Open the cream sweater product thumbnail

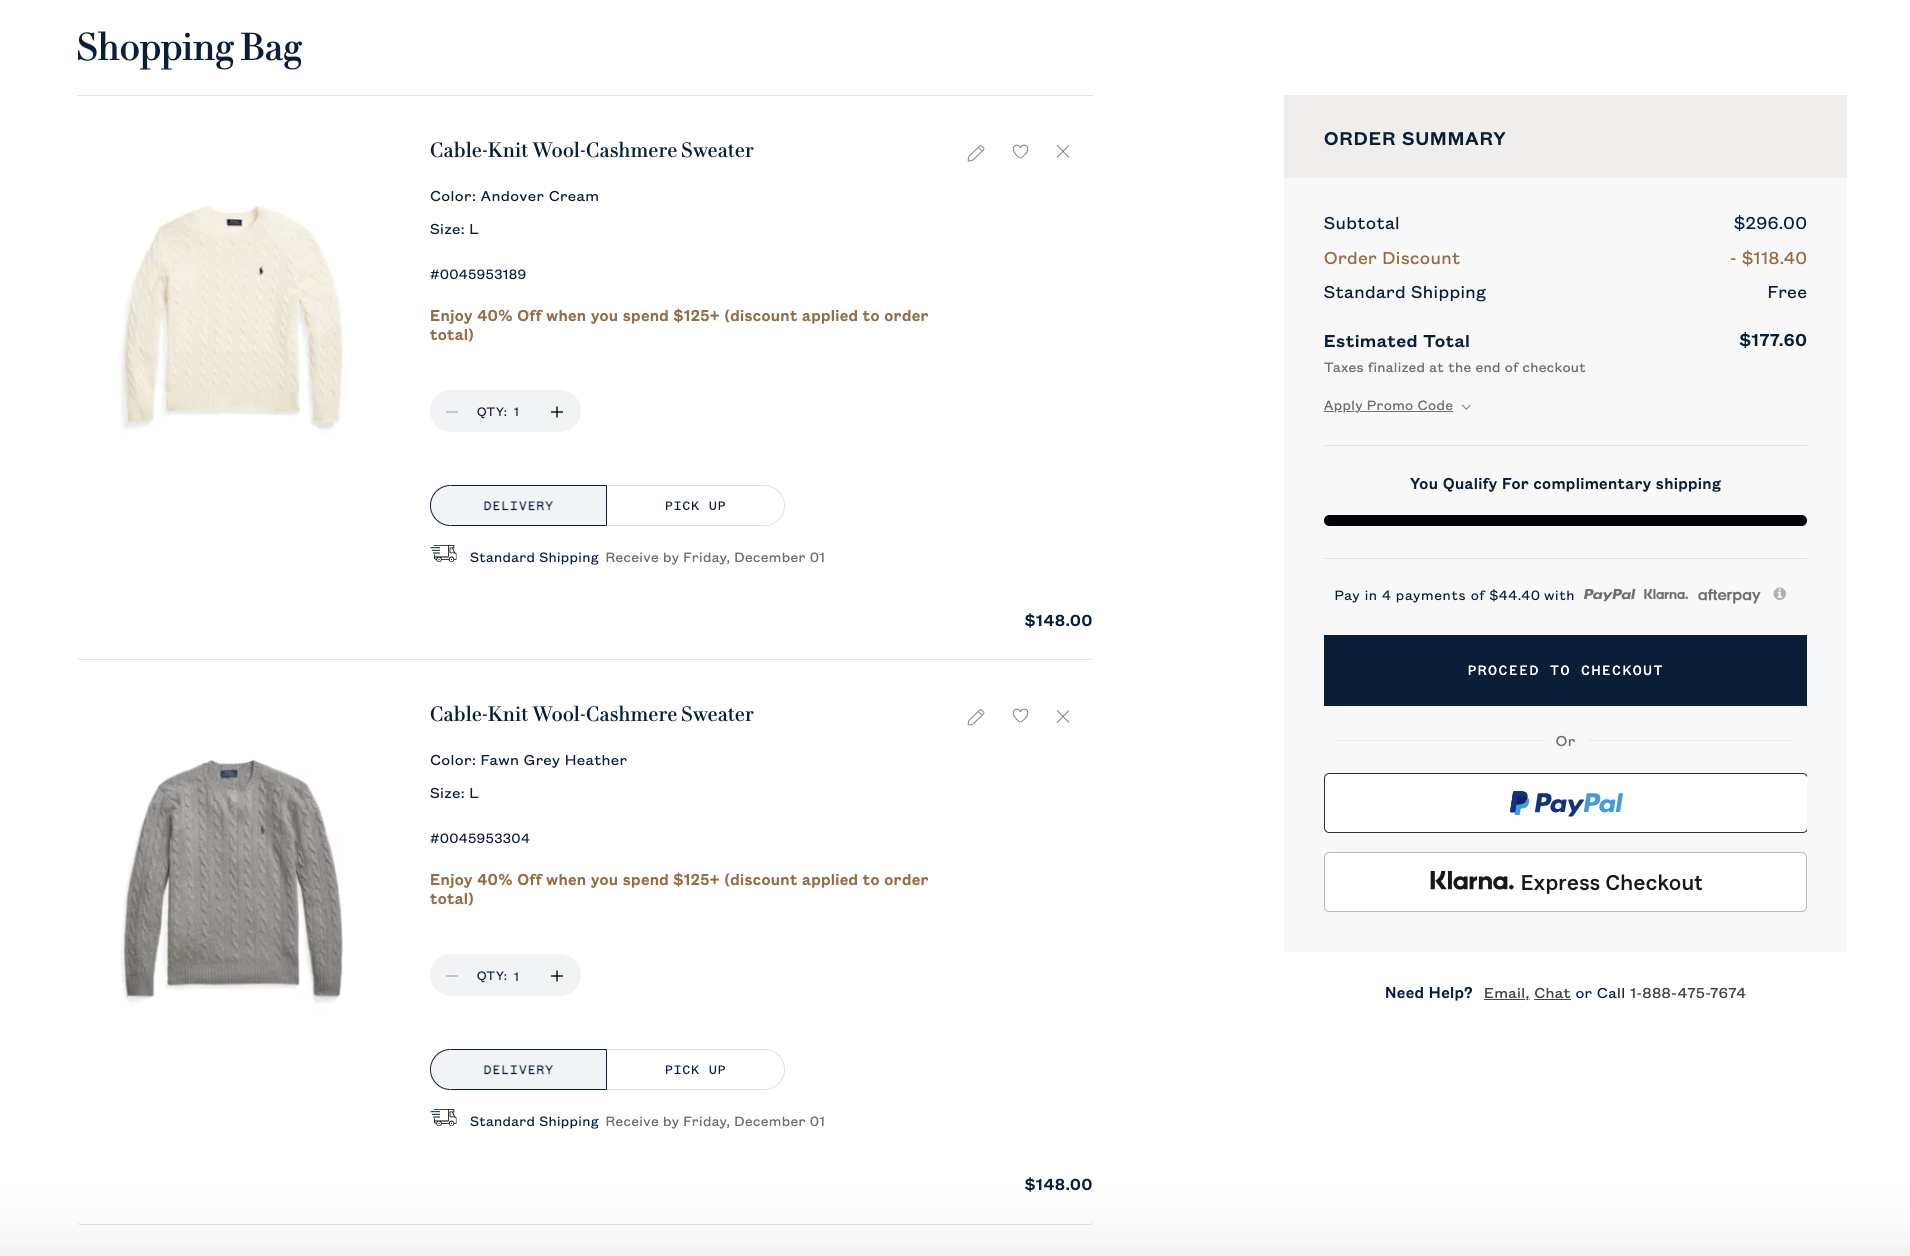pyautogui.click(x=233, y=315)
